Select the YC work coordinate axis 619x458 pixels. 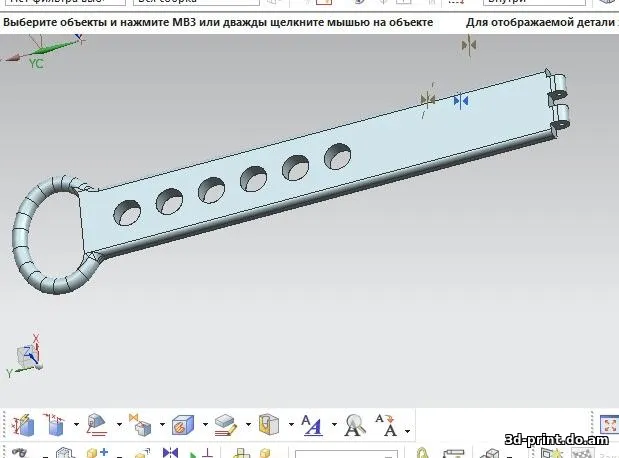pos(36,63)
